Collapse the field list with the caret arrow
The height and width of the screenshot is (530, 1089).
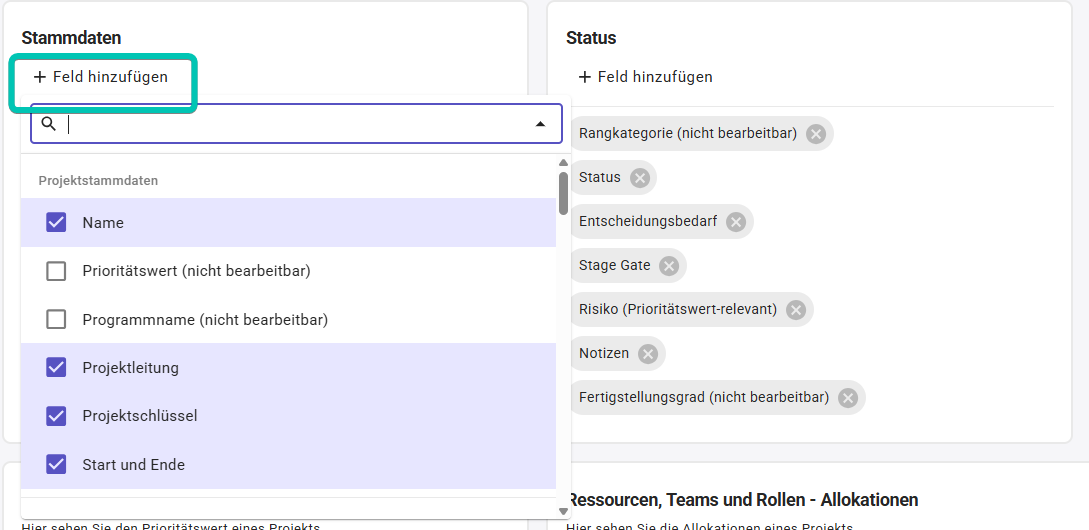click(x=540, y=124)
